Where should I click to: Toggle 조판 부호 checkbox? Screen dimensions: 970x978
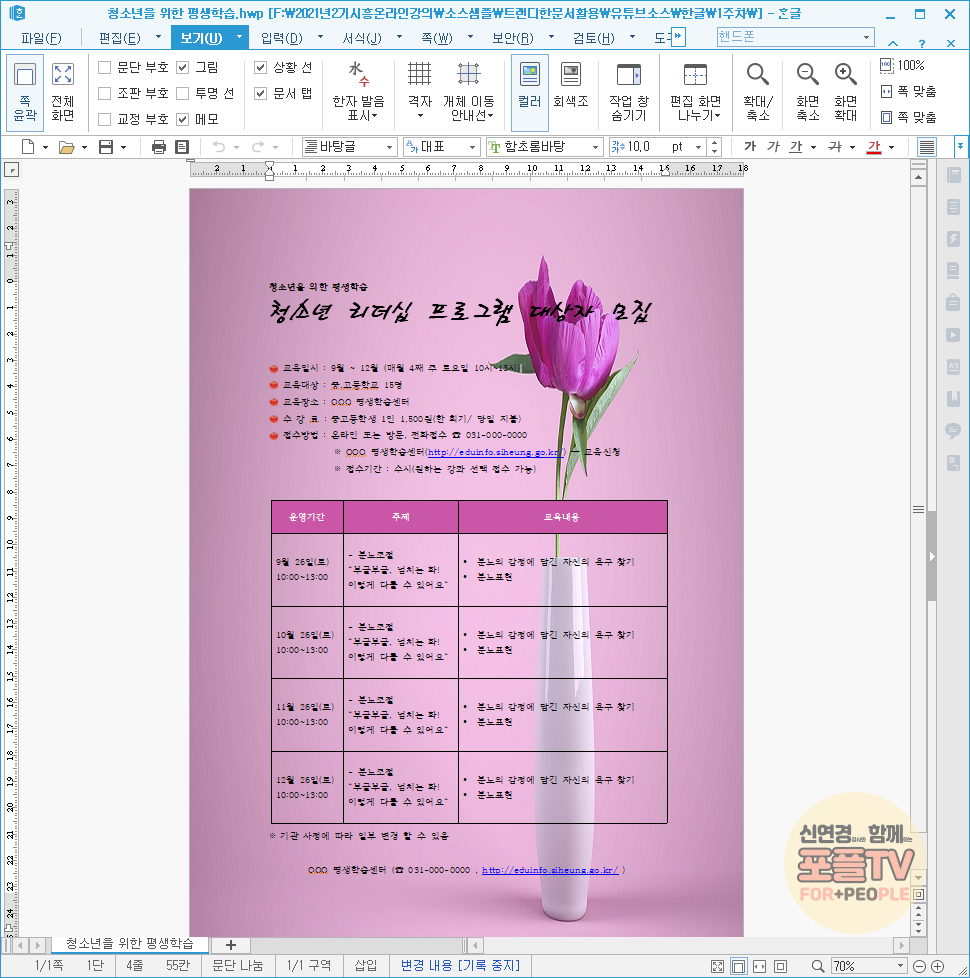(x=105, y=93)
